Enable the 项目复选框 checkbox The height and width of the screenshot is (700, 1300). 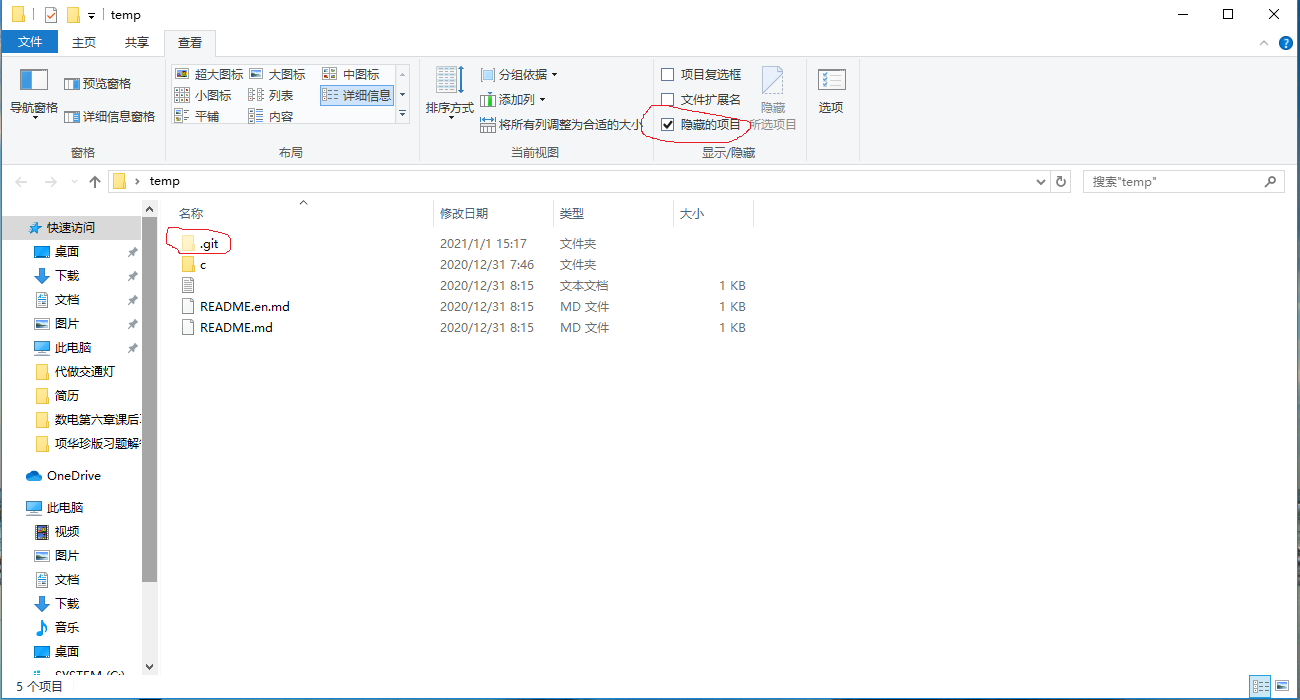point(668,75)
